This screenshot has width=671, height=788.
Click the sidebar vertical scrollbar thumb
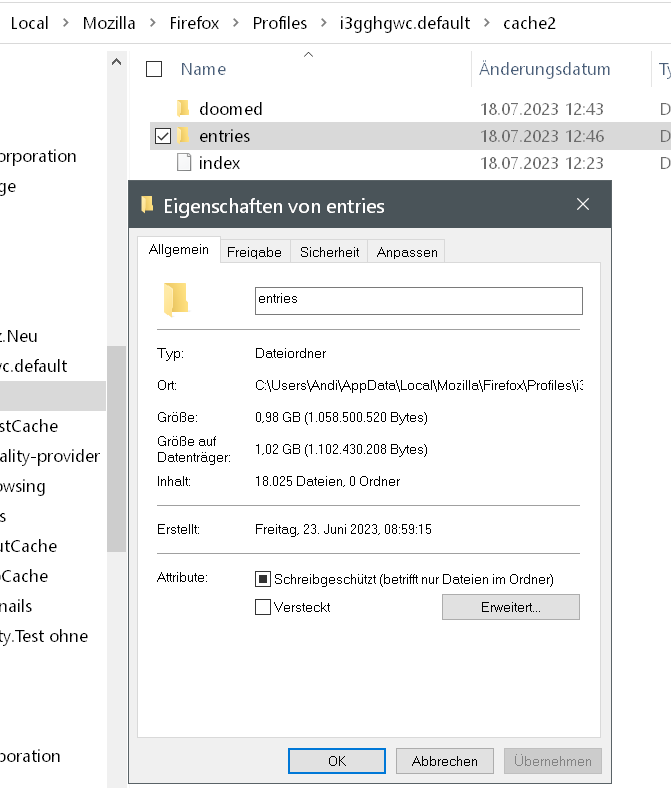point(118,448)
